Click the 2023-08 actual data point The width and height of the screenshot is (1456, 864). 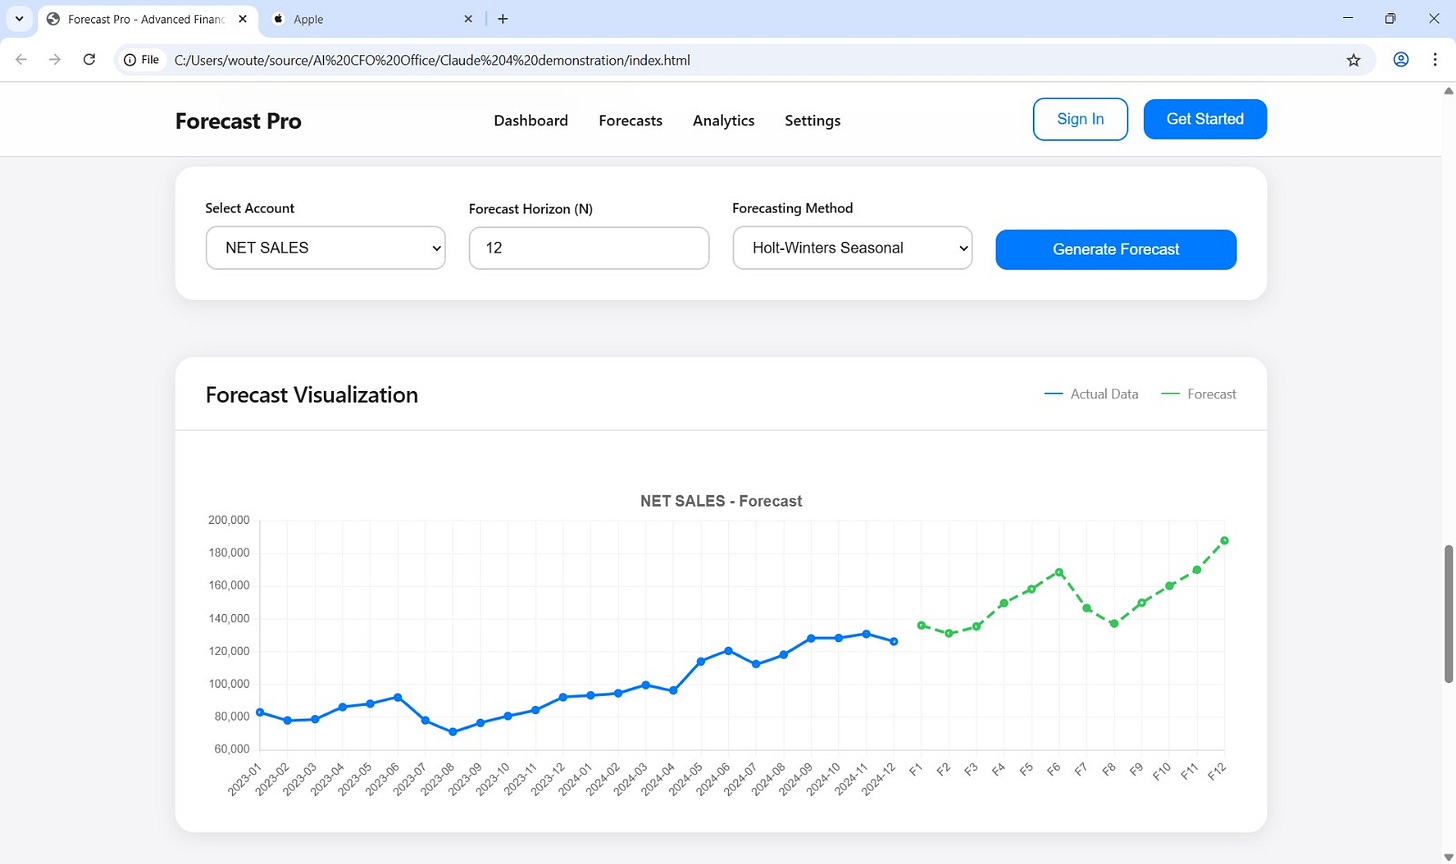click(453, 732)
